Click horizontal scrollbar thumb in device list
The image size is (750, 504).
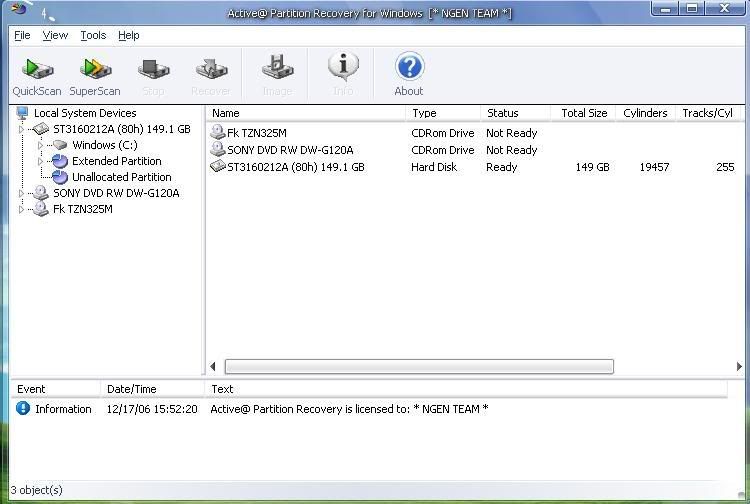pyautogui.click(x=419, y=367)
